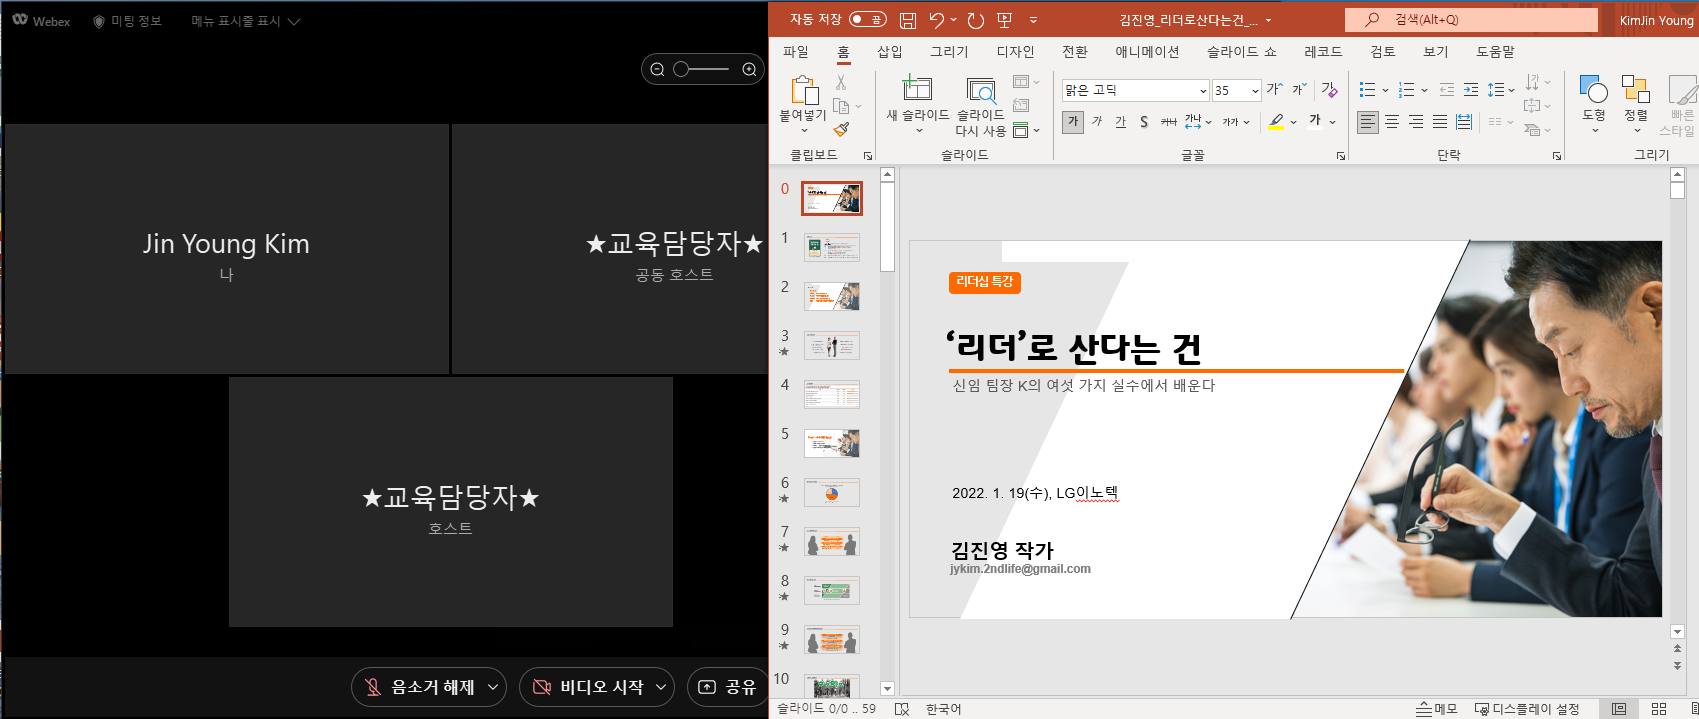Decrease font size with the smaller 가 icon
Screen dimensions: 1699x719
click(x=1299, y=90)
